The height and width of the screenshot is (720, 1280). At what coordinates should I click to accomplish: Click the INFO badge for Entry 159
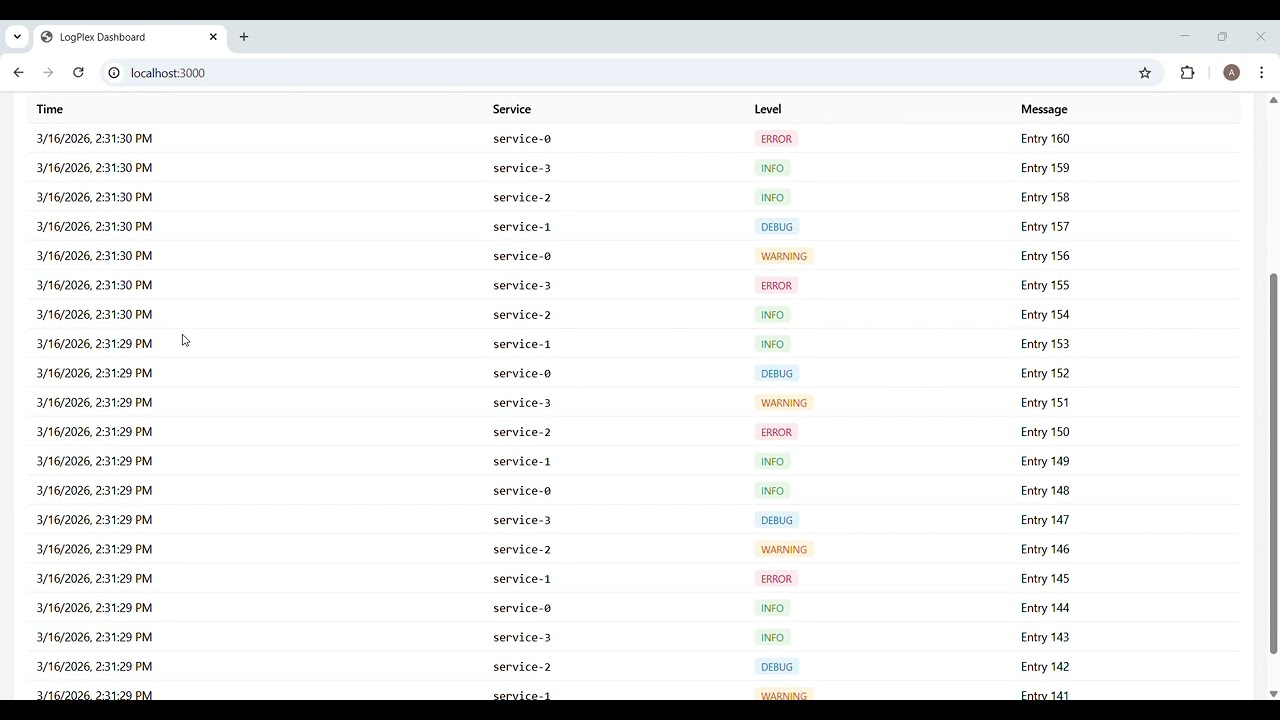pos(772,168)
